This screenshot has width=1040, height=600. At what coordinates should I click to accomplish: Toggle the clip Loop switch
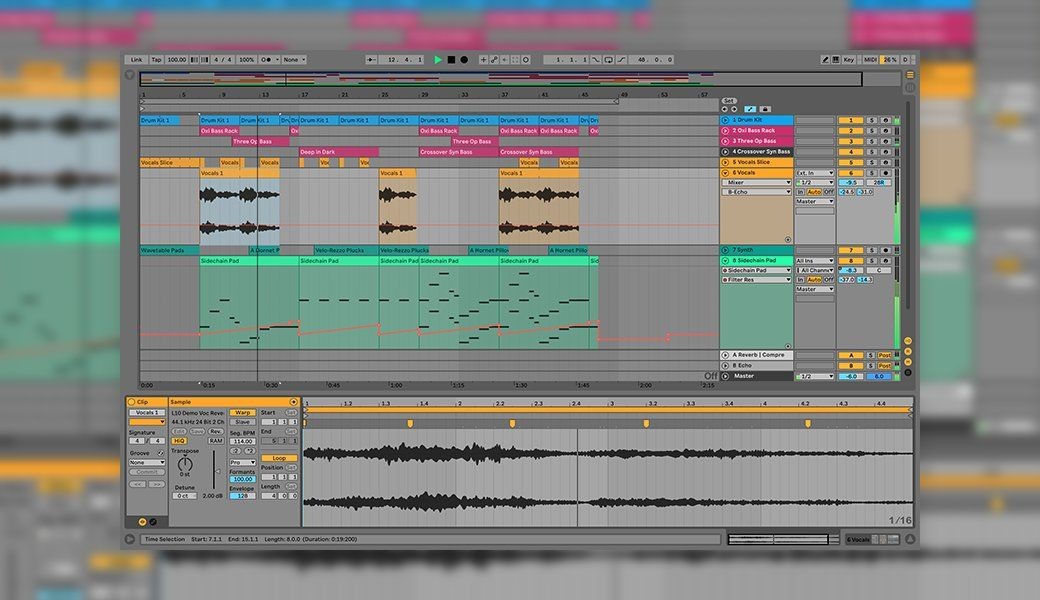(279, 458)
